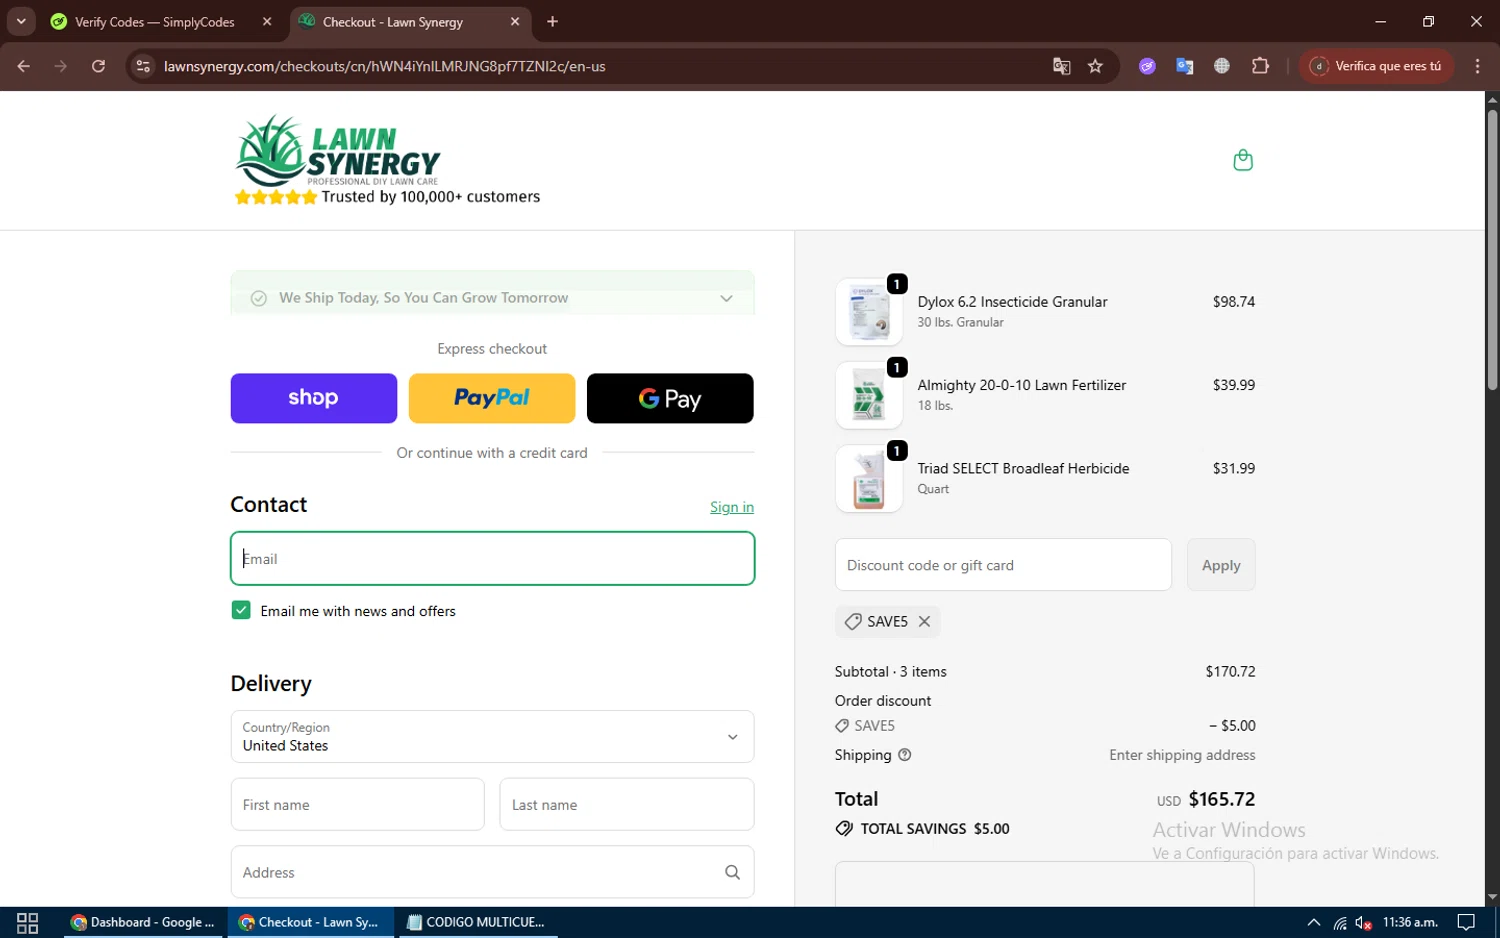Uncheck Email me with news and offers
Screen dimensions: 1500x938
click(241, 610)
